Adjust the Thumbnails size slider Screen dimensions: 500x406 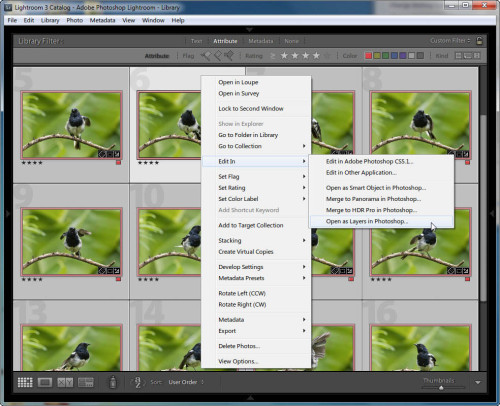coord(441,388)
